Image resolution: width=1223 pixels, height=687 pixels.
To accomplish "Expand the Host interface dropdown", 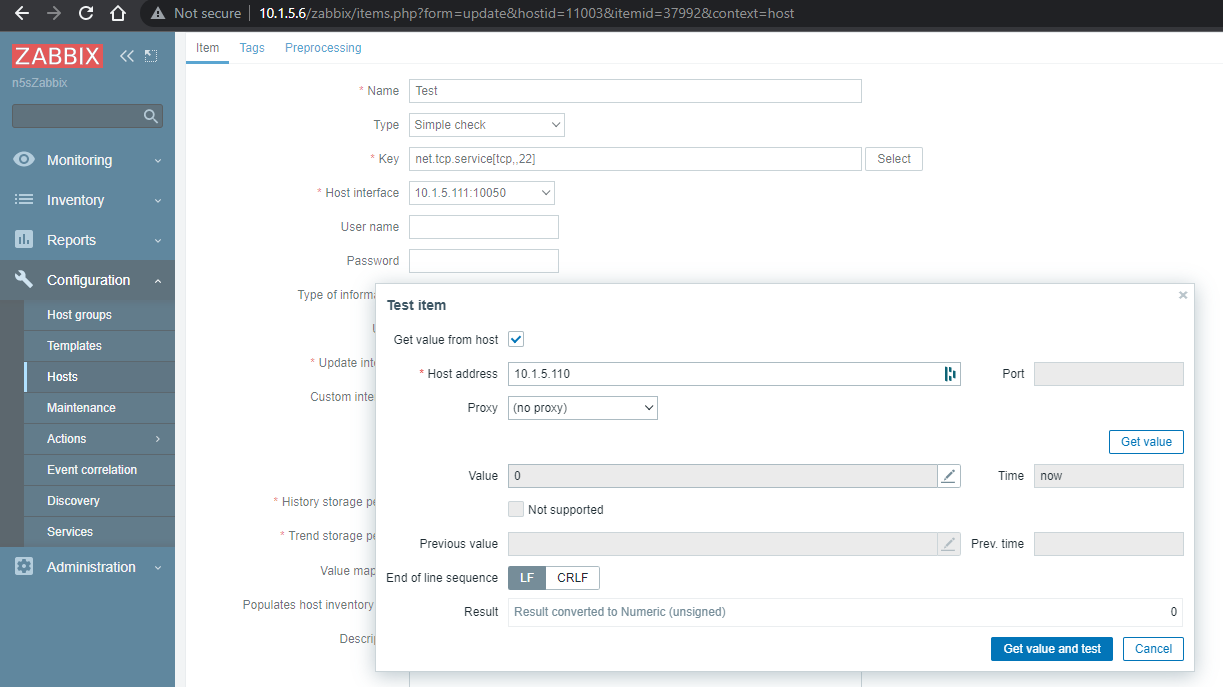I will coord(482,193).
